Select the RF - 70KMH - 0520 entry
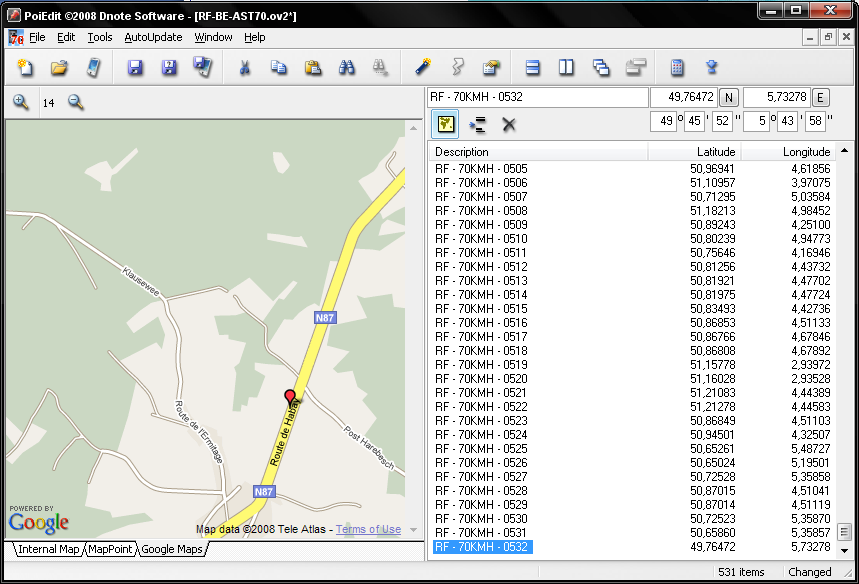Screen dimensions: 859x584 pyautogui.click(x=481, y=379)
